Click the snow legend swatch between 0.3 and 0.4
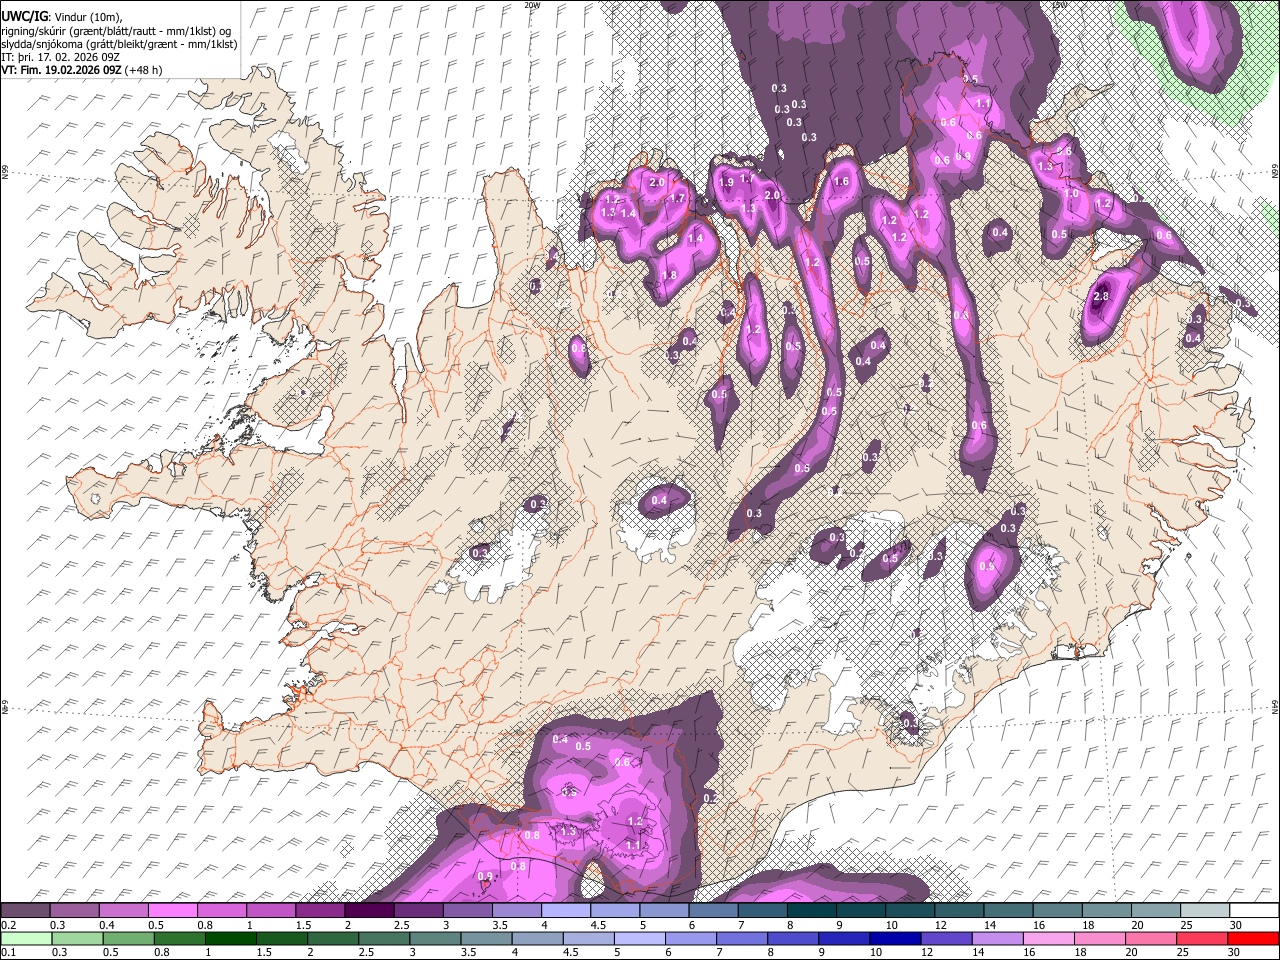The width and height of the screenshot is (1280, 960). pos(75,911)
